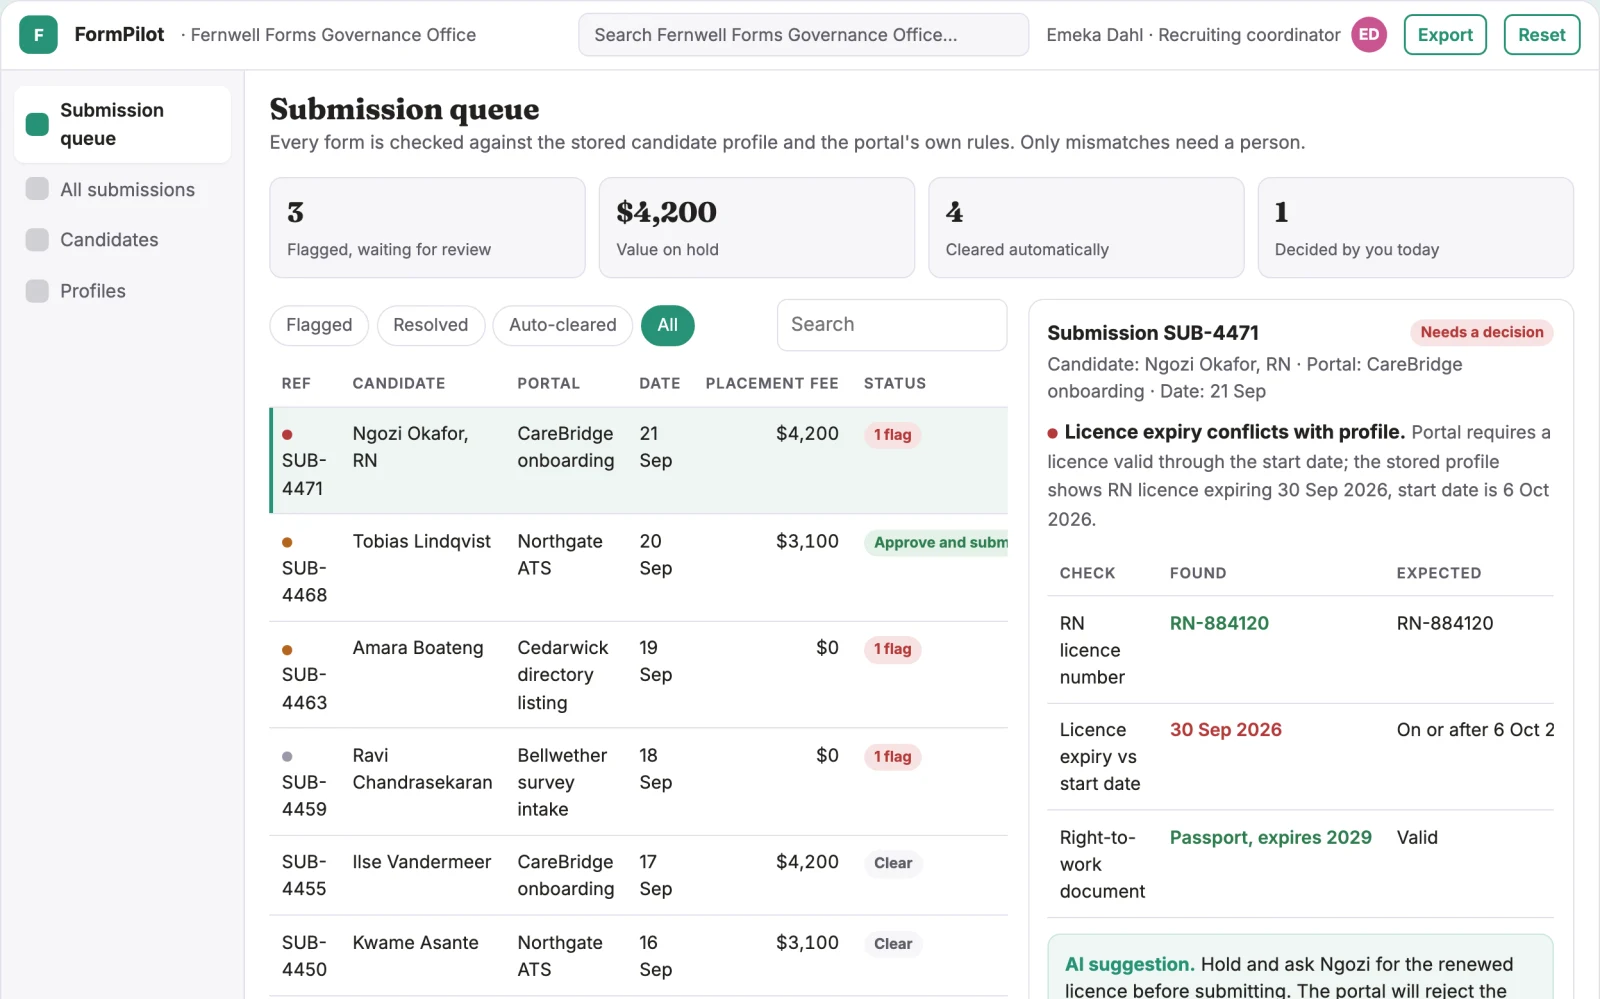
Task: Open the ED user avatar
Action: click(1369, 35)
